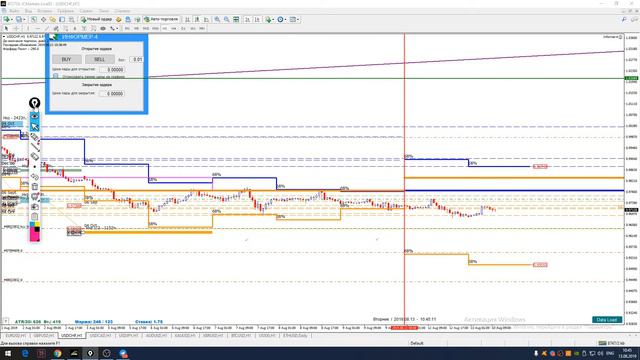640x360 pixels.
Task: Switch to the USDJPY,H1 chart tab
Action: click(x=128, y=336)
